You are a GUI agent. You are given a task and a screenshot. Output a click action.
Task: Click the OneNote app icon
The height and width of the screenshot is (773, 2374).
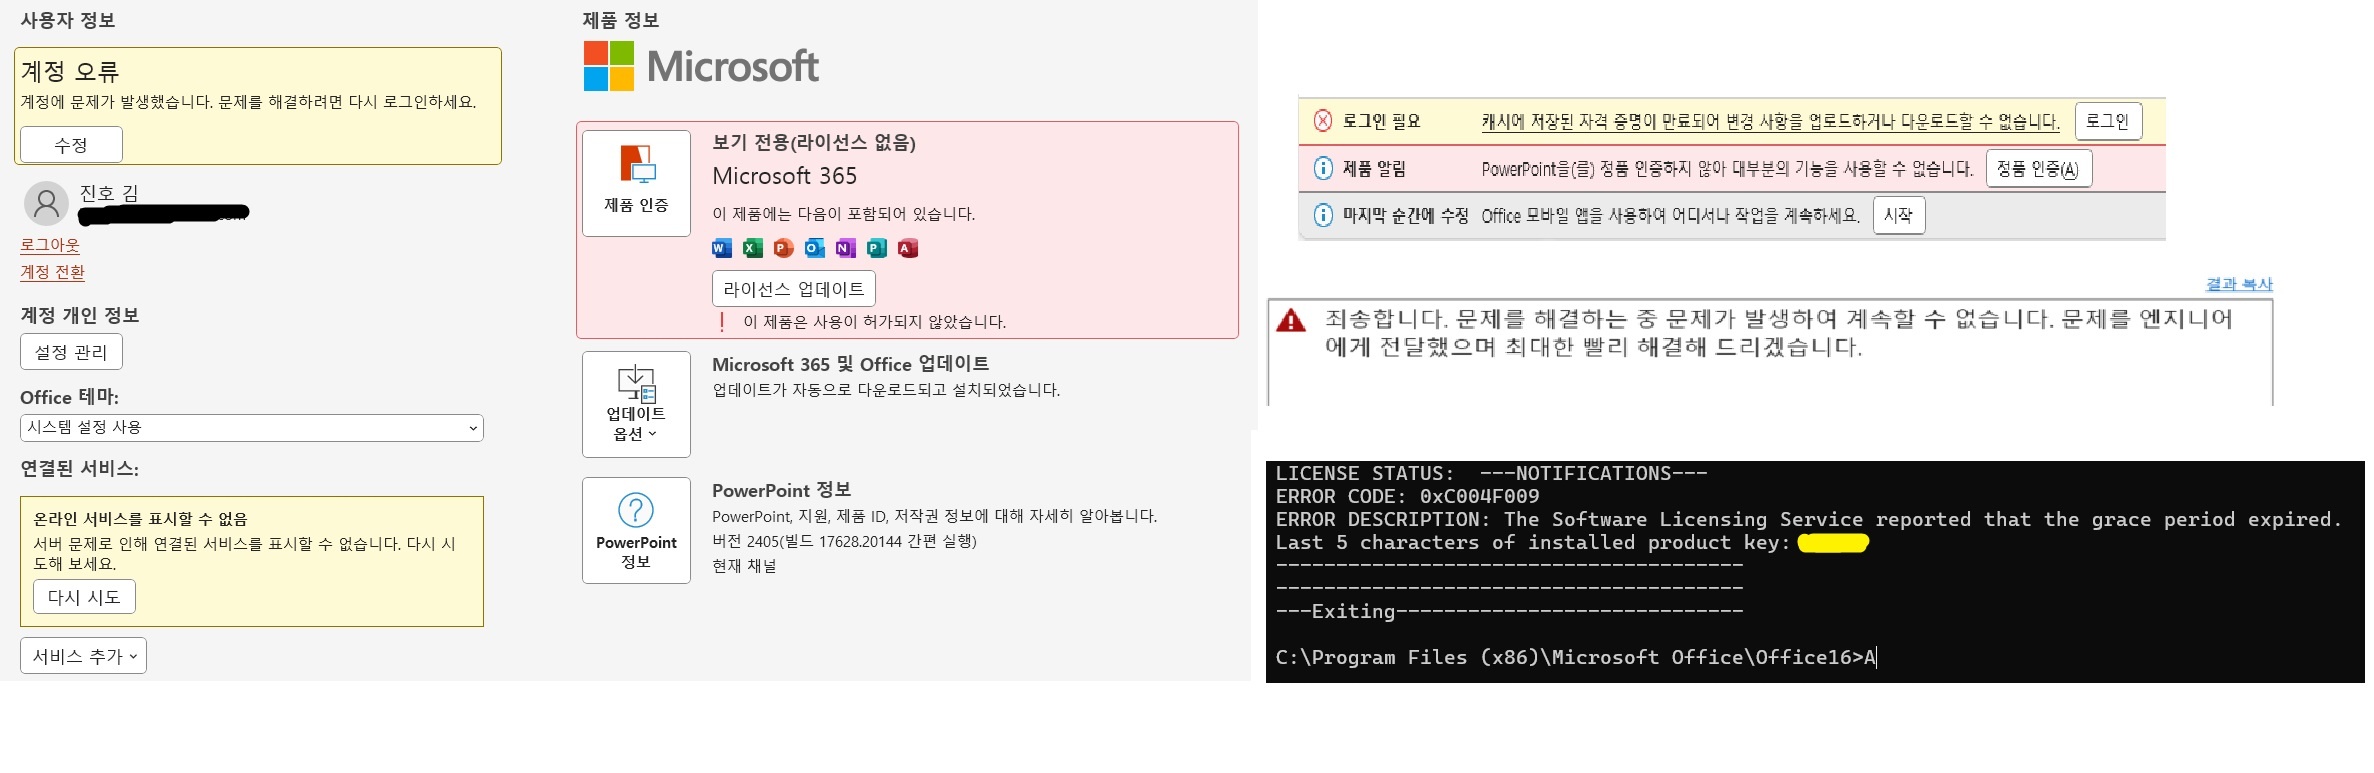846,248
